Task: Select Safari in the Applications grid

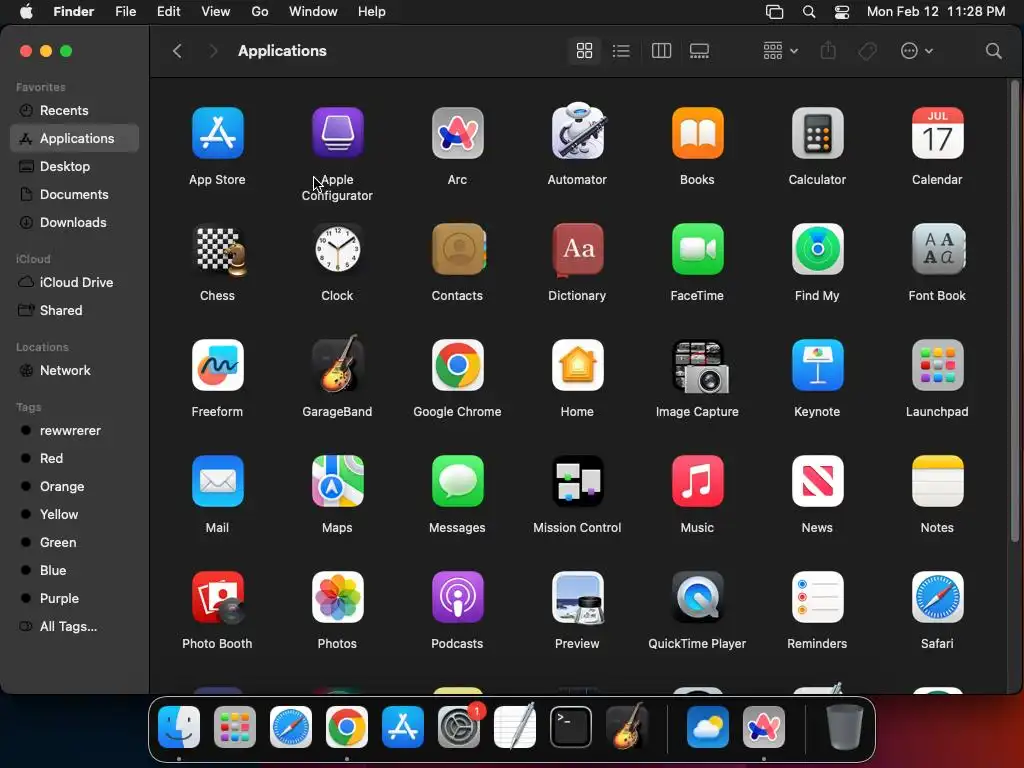Action: tap(938, 597)
